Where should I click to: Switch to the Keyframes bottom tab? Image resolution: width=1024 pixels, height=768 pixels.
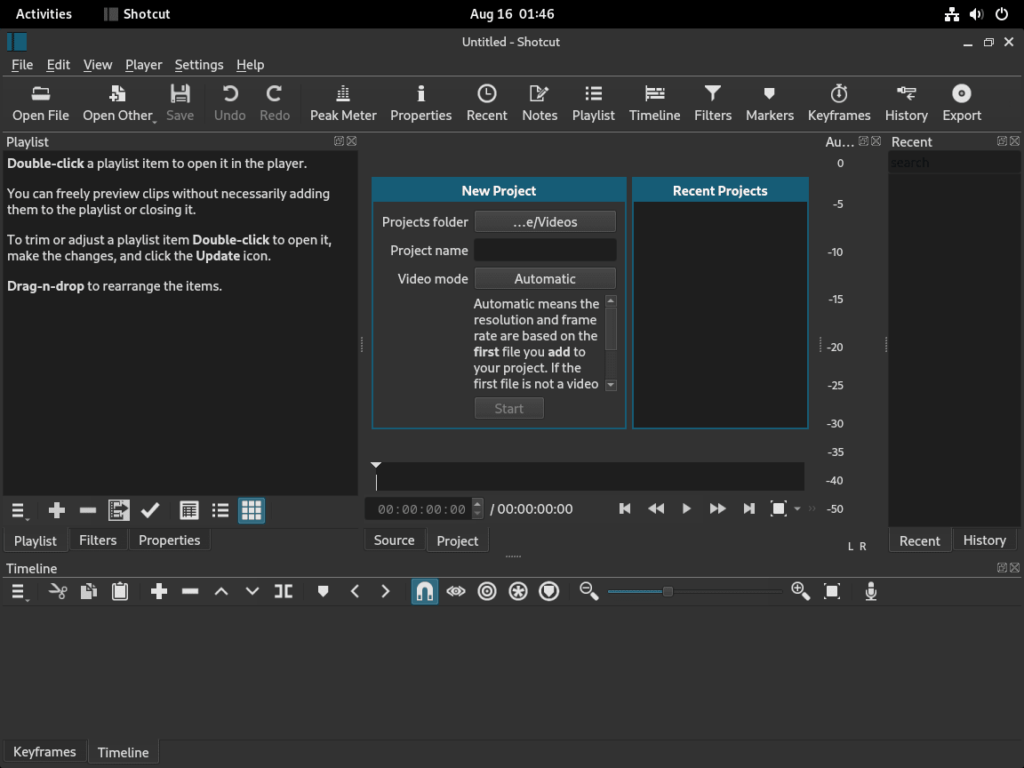[44, 752]
